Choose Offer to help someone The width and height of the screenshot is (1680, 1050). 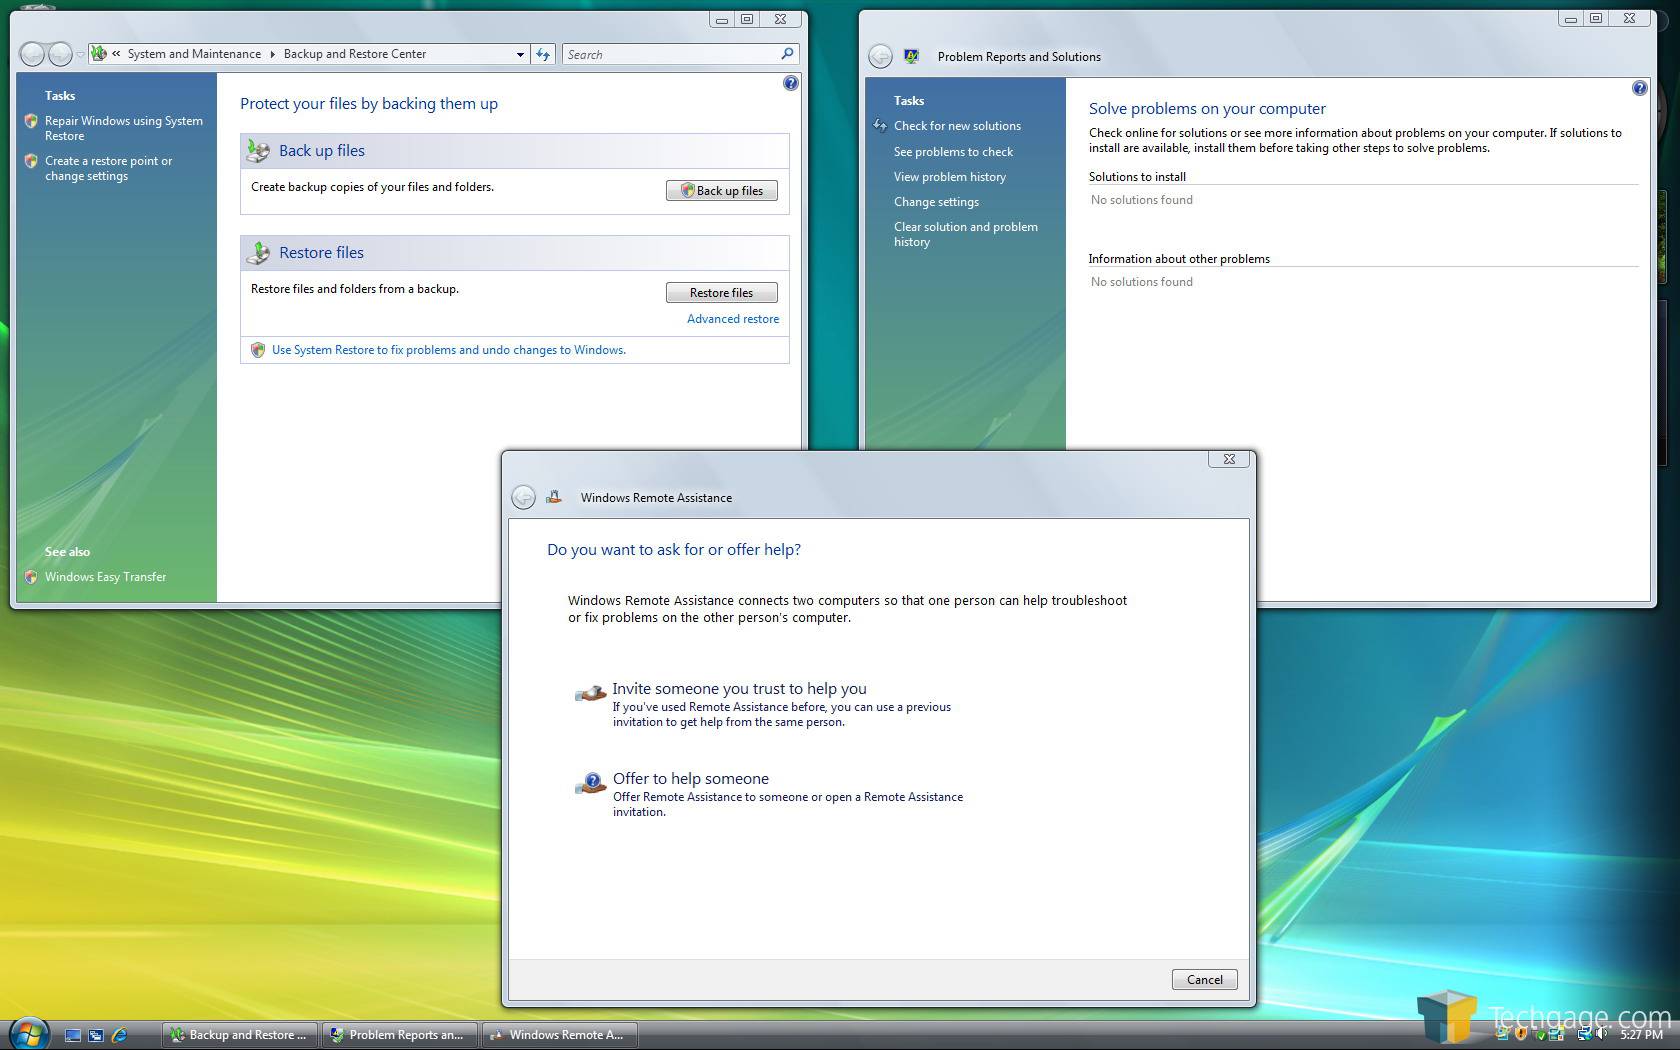tap(691, 779)
